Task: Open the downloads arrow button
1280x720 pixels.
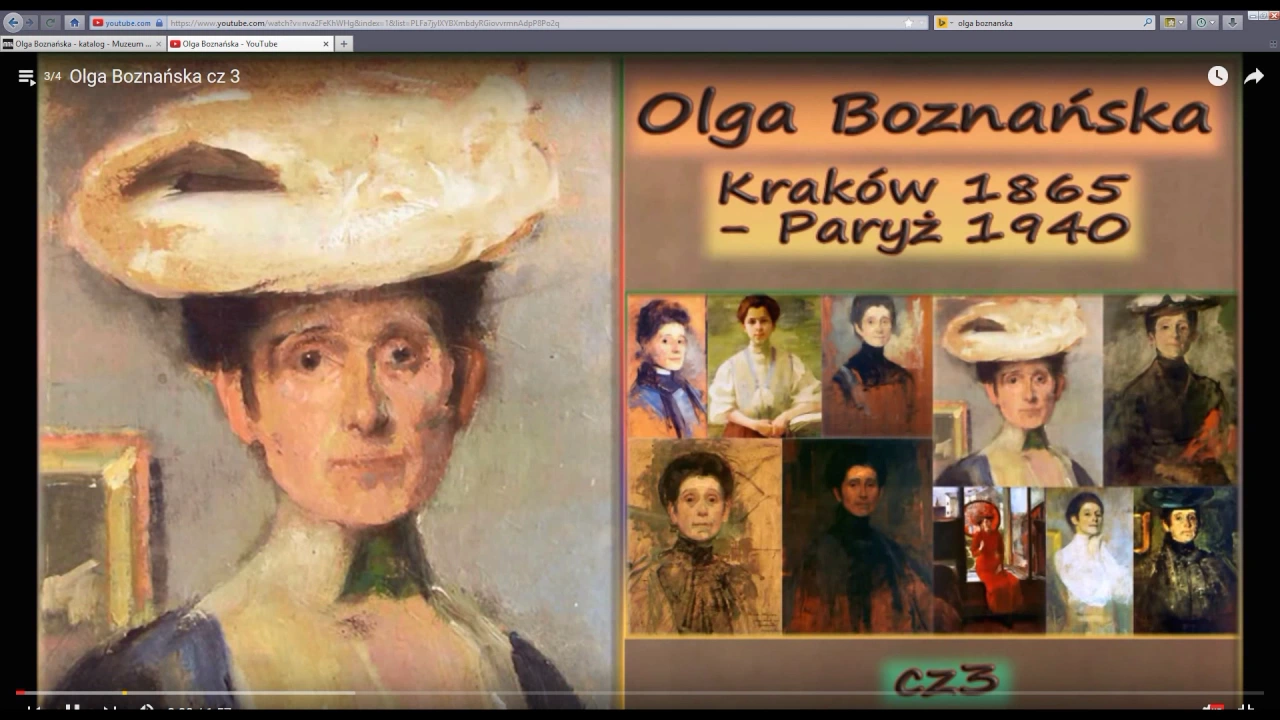Action: pyautogui.click(x=1232, y=22)
